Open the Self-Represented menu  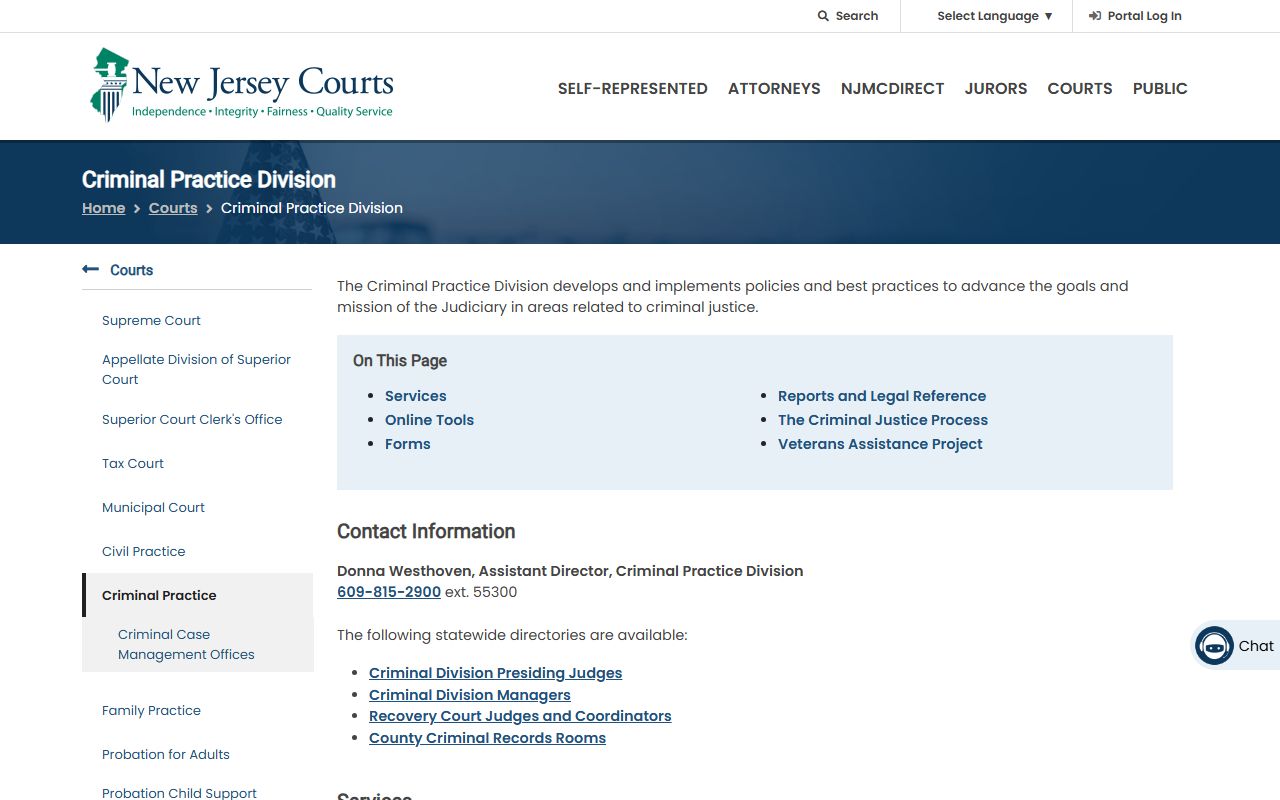[x=633, y=88]
